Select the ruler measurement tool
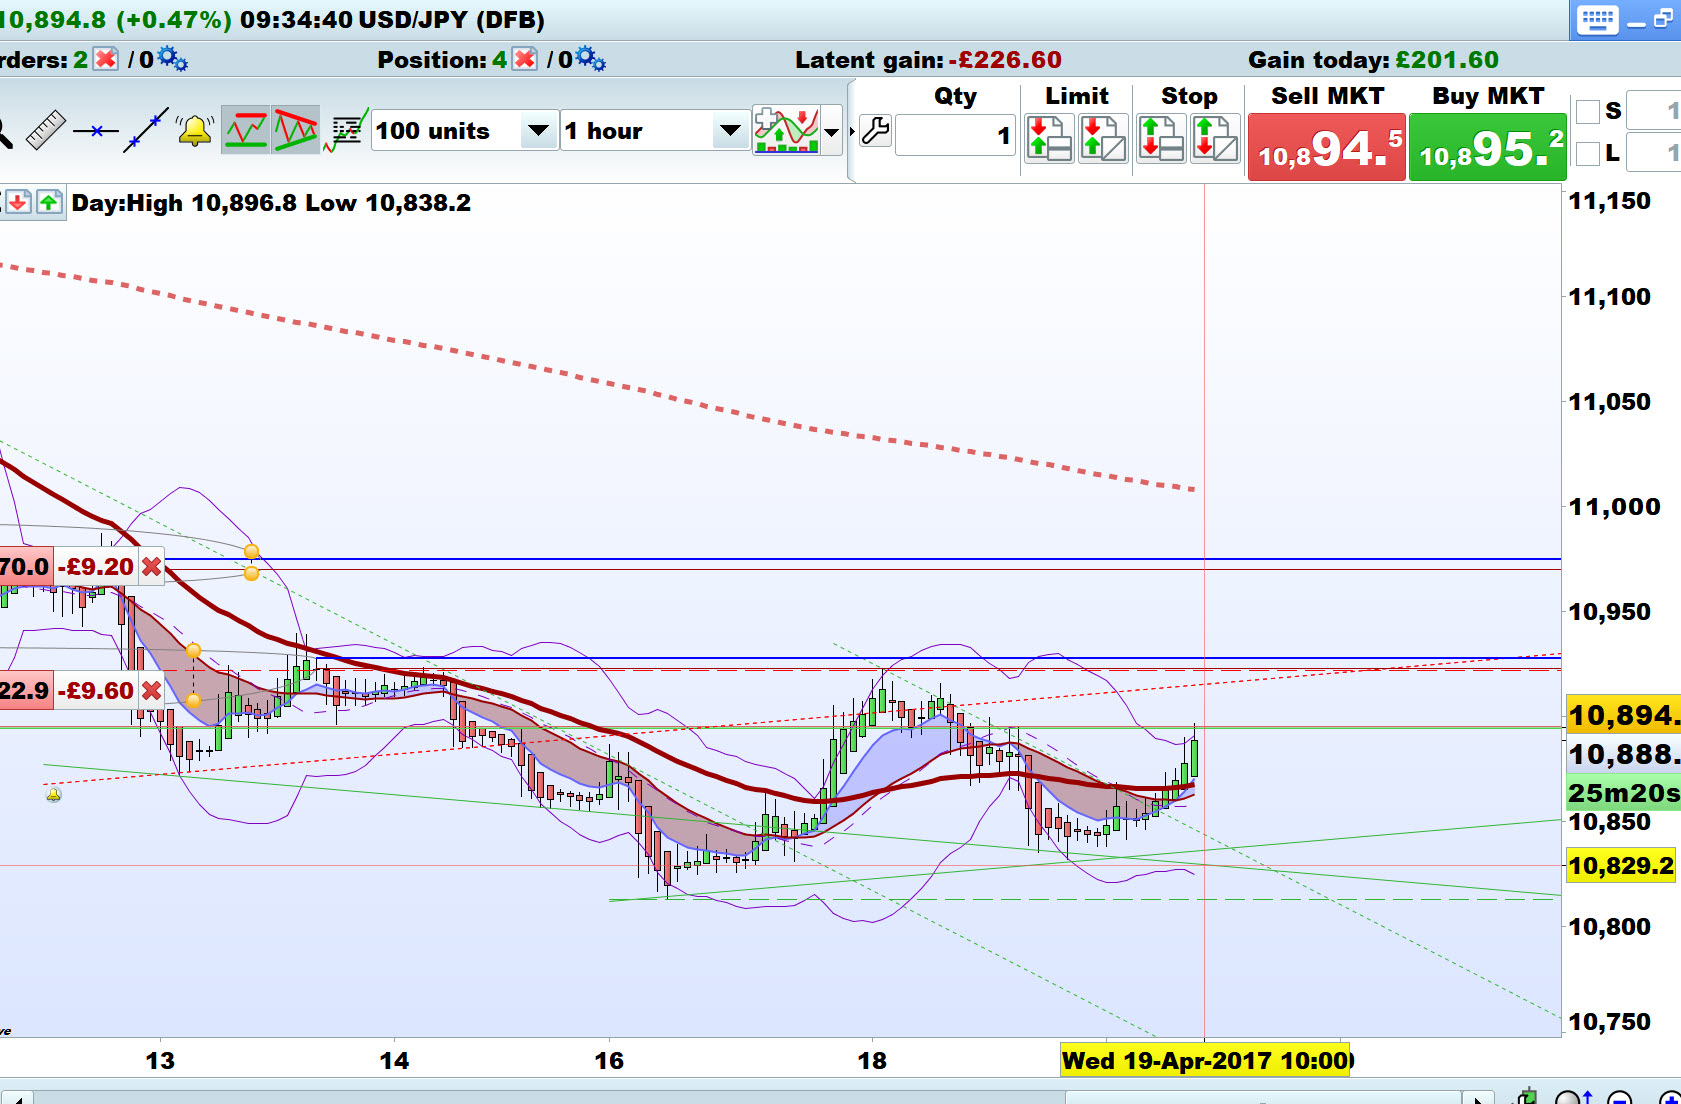Screen dimensions: 1681x1104 (45, 130)
